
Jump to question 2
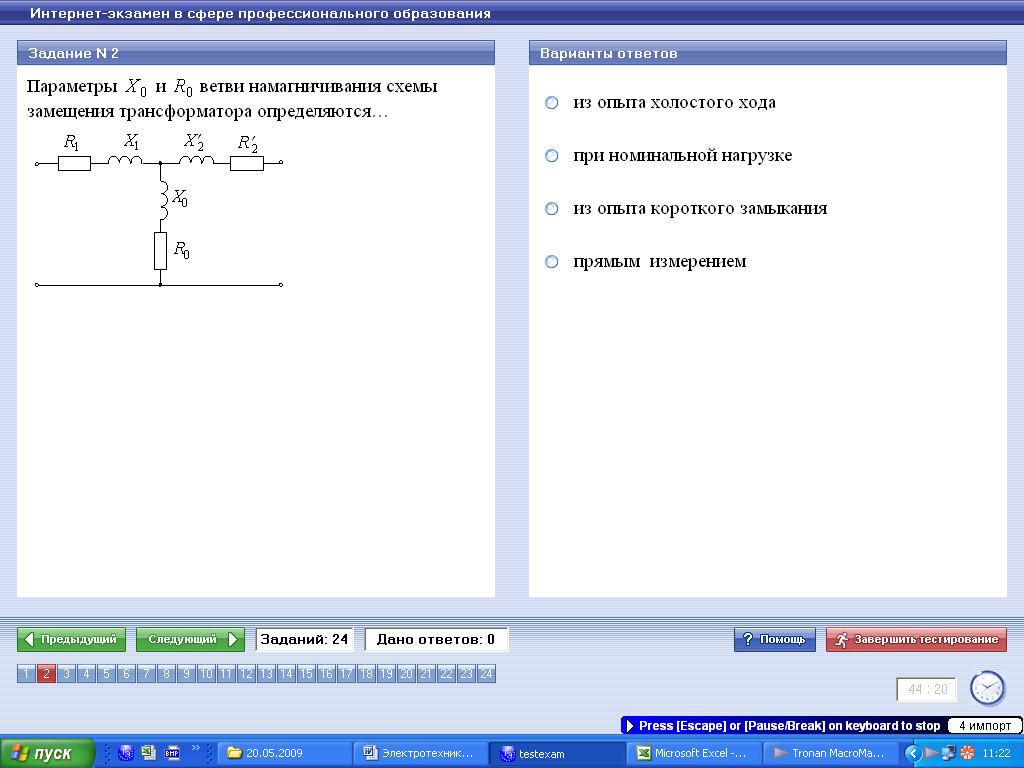pos(46,673)
